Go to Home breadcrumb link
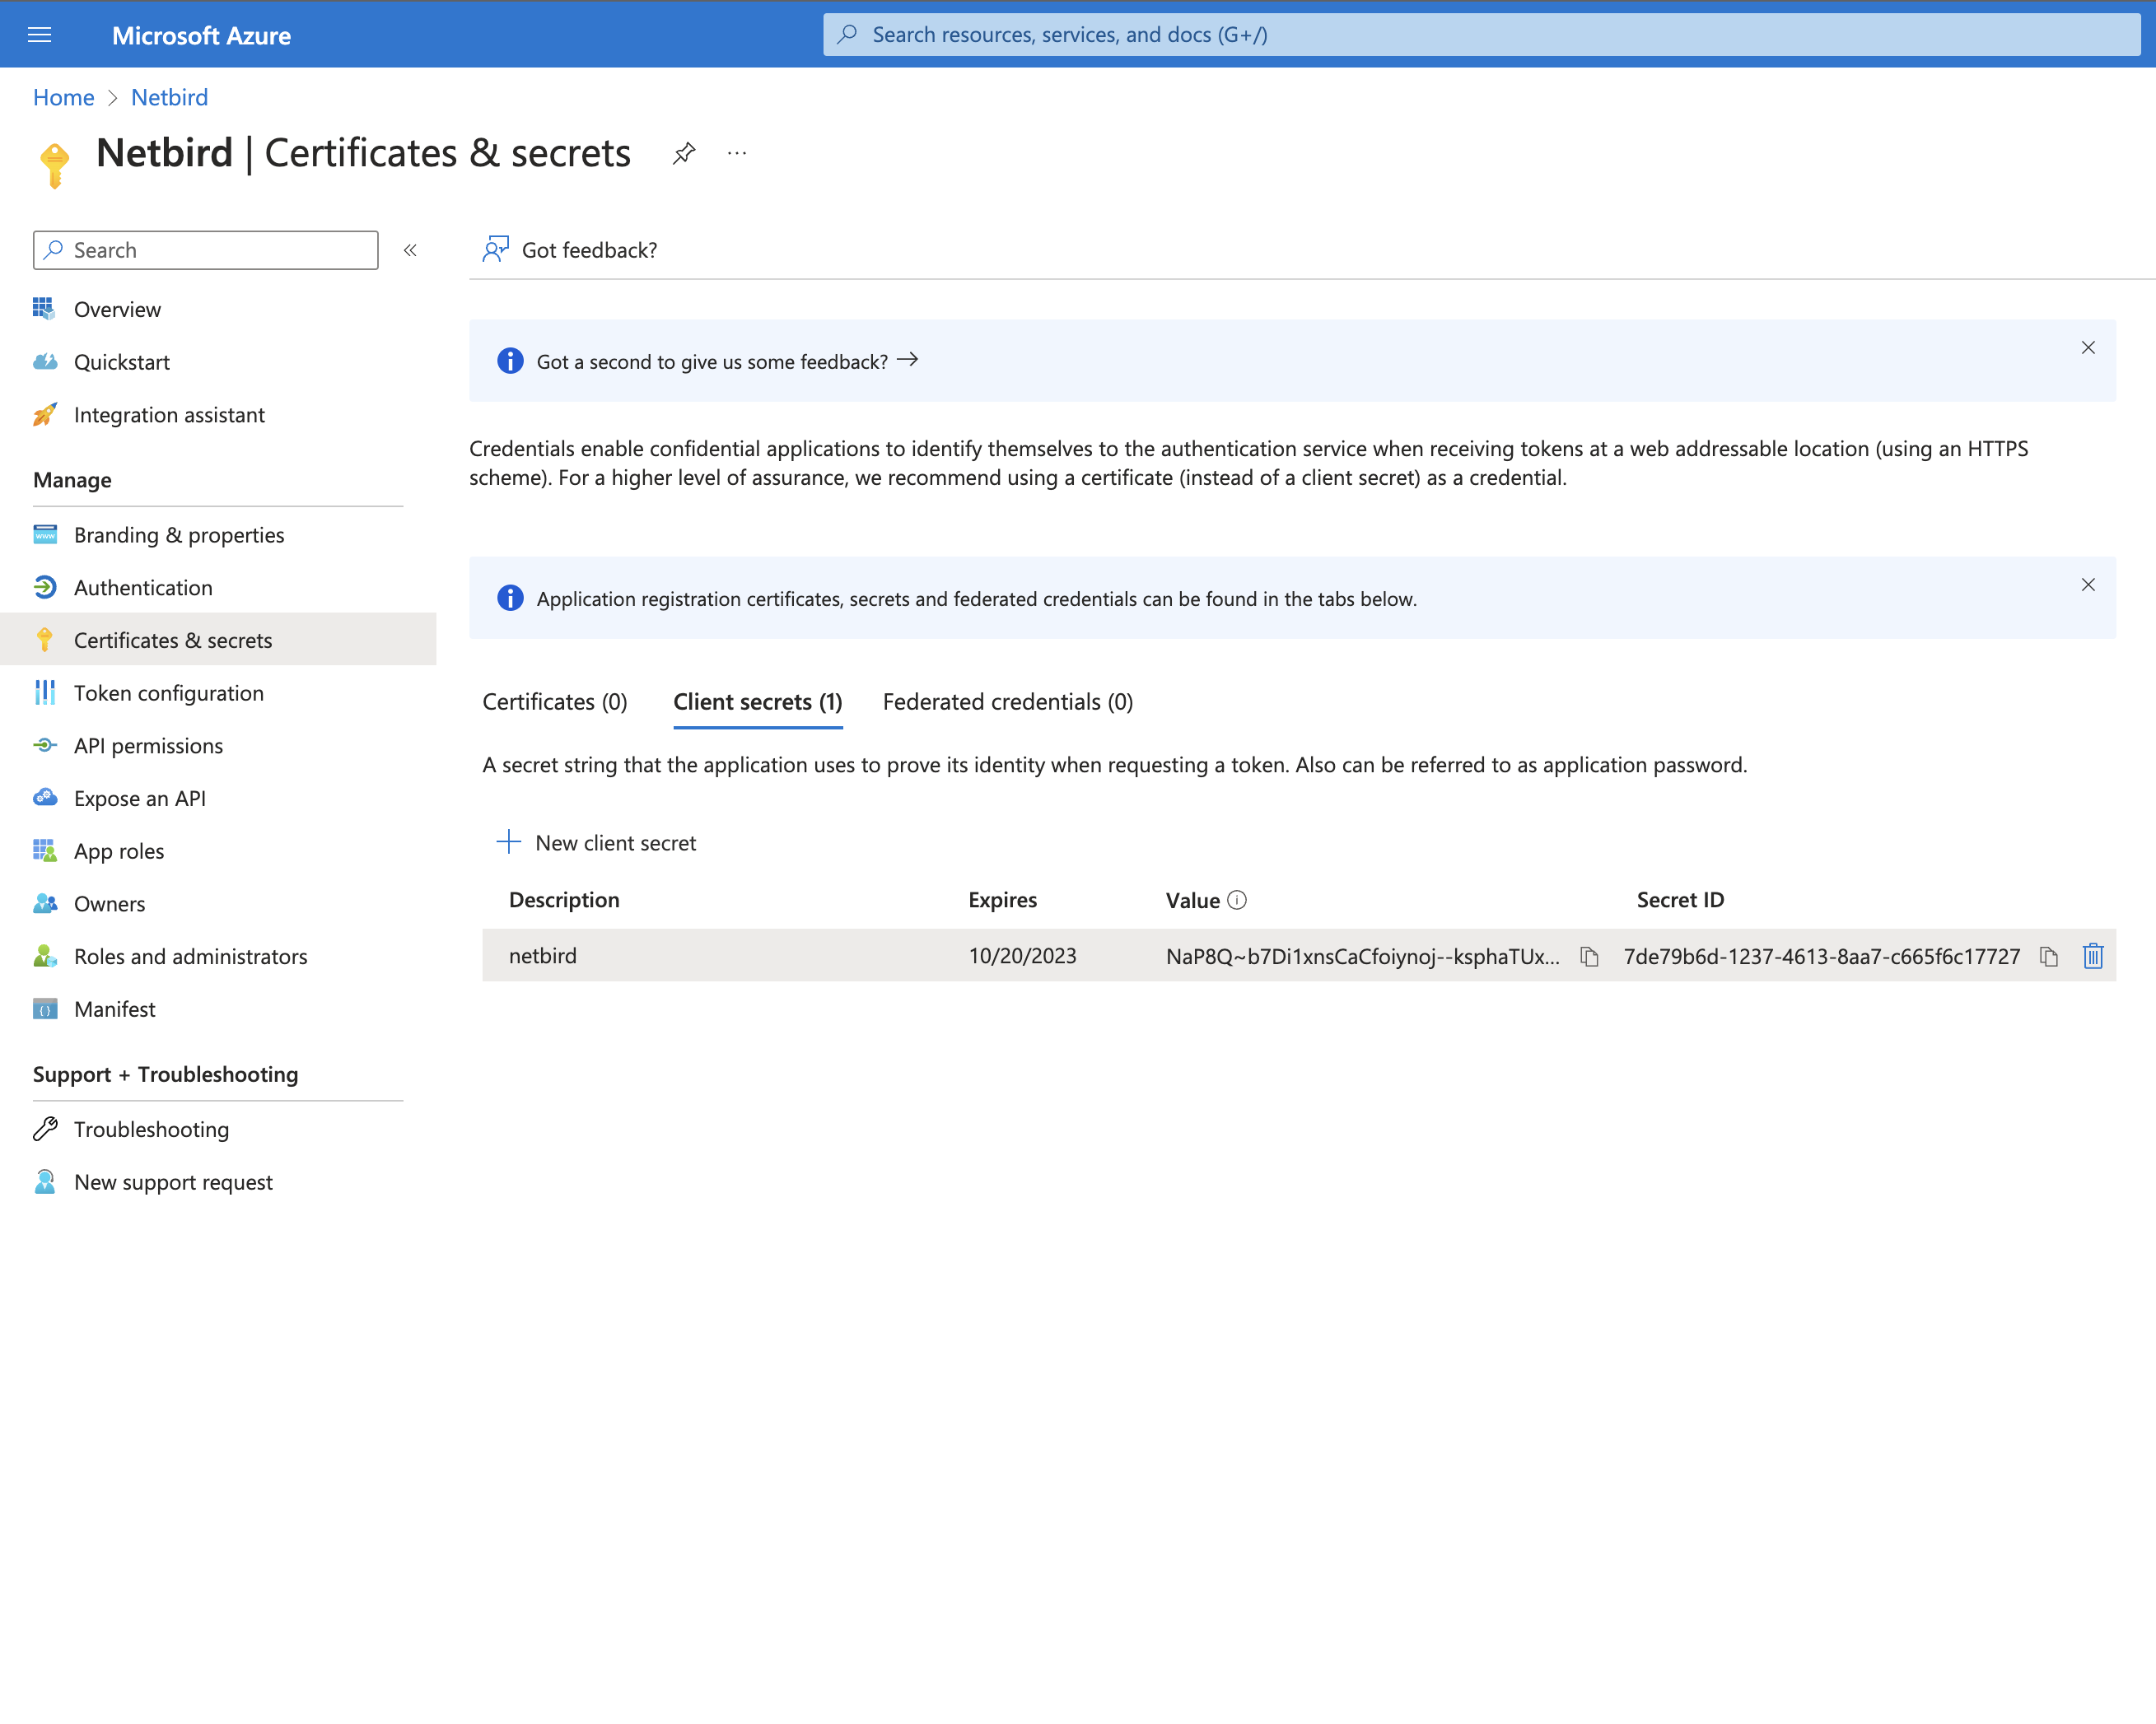Image resolution: width=2156 pixels, height=1724 pixels. [63, 97]
